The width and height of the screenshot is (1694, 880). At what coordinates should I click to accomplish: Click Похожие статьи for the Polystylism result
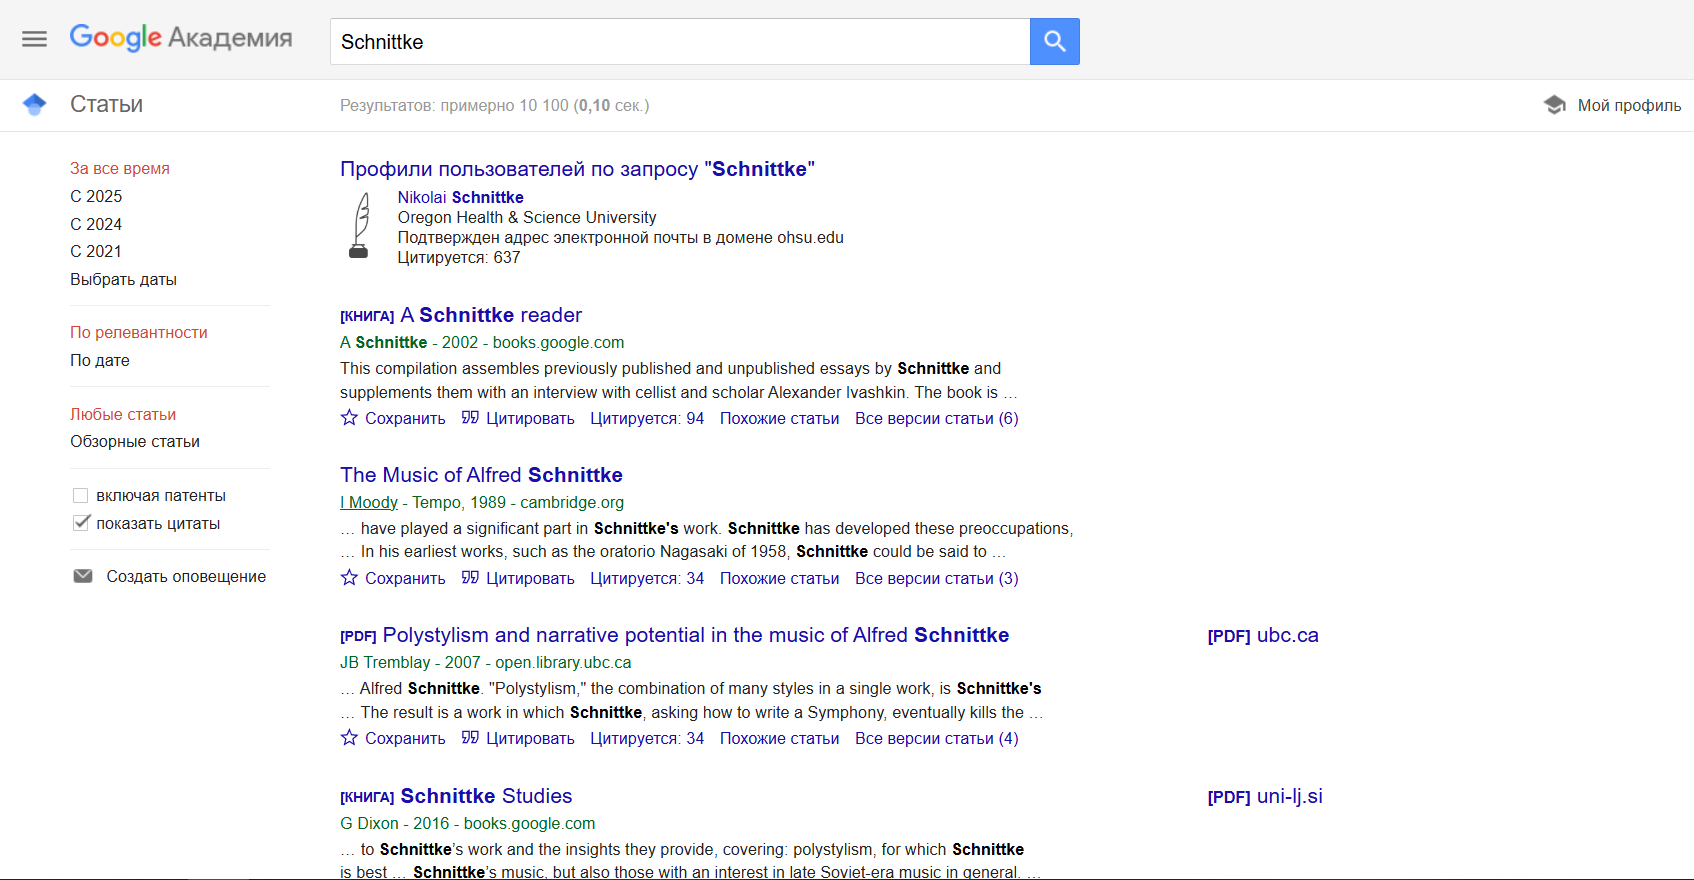click(x=779, y=738)
